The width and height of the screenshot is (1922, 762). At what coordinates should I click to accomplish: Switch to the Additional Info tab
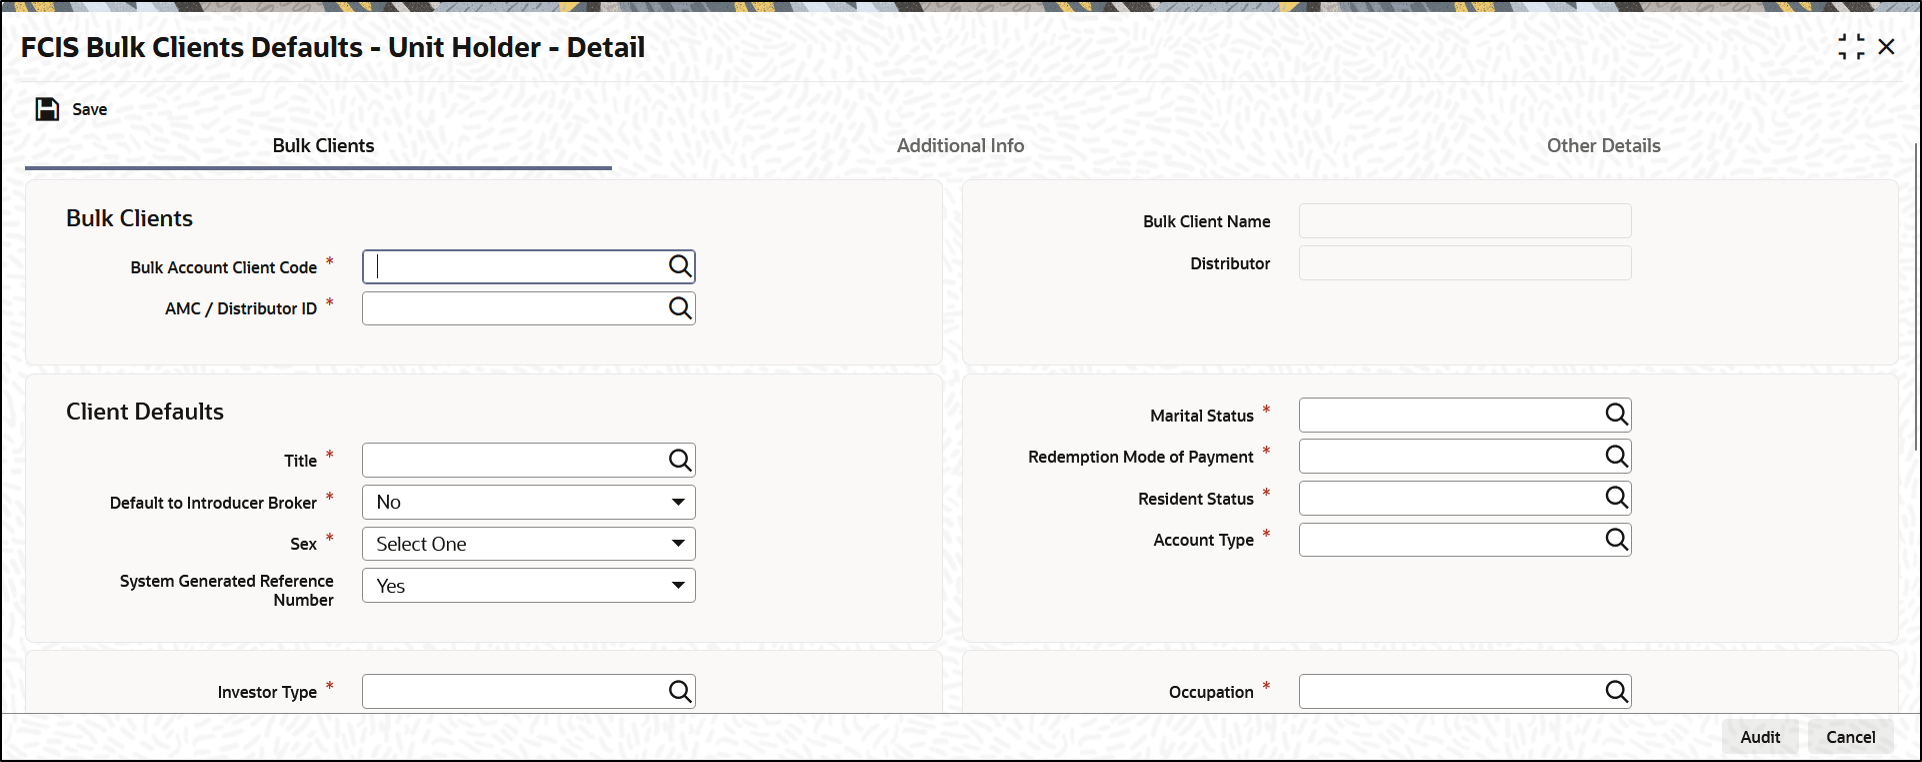pos(960,146)
